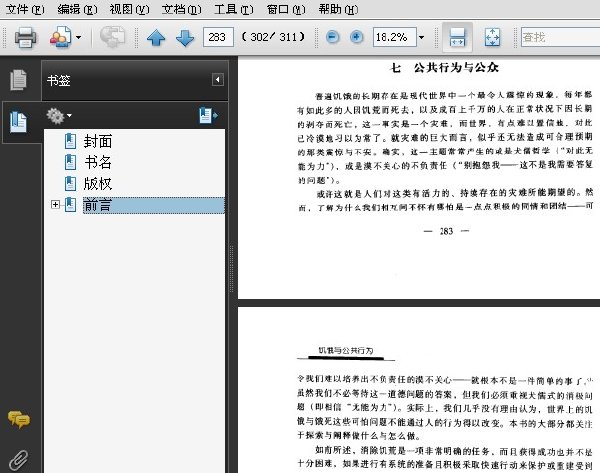The width and height of the screenshot is (600, 473).
Task: Zoom out with the minus button
Action: tap(332, 37)
